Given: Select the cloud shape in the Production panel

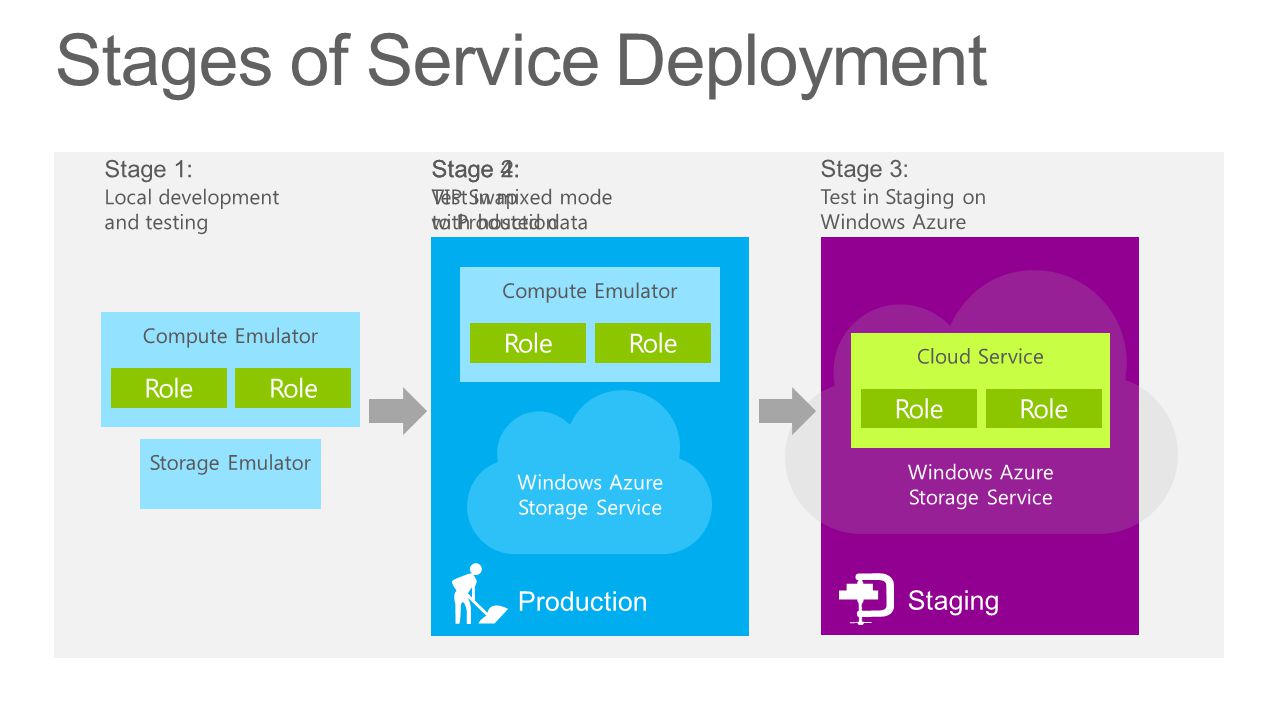Looking at the screenshot, I should pos(590,473).
